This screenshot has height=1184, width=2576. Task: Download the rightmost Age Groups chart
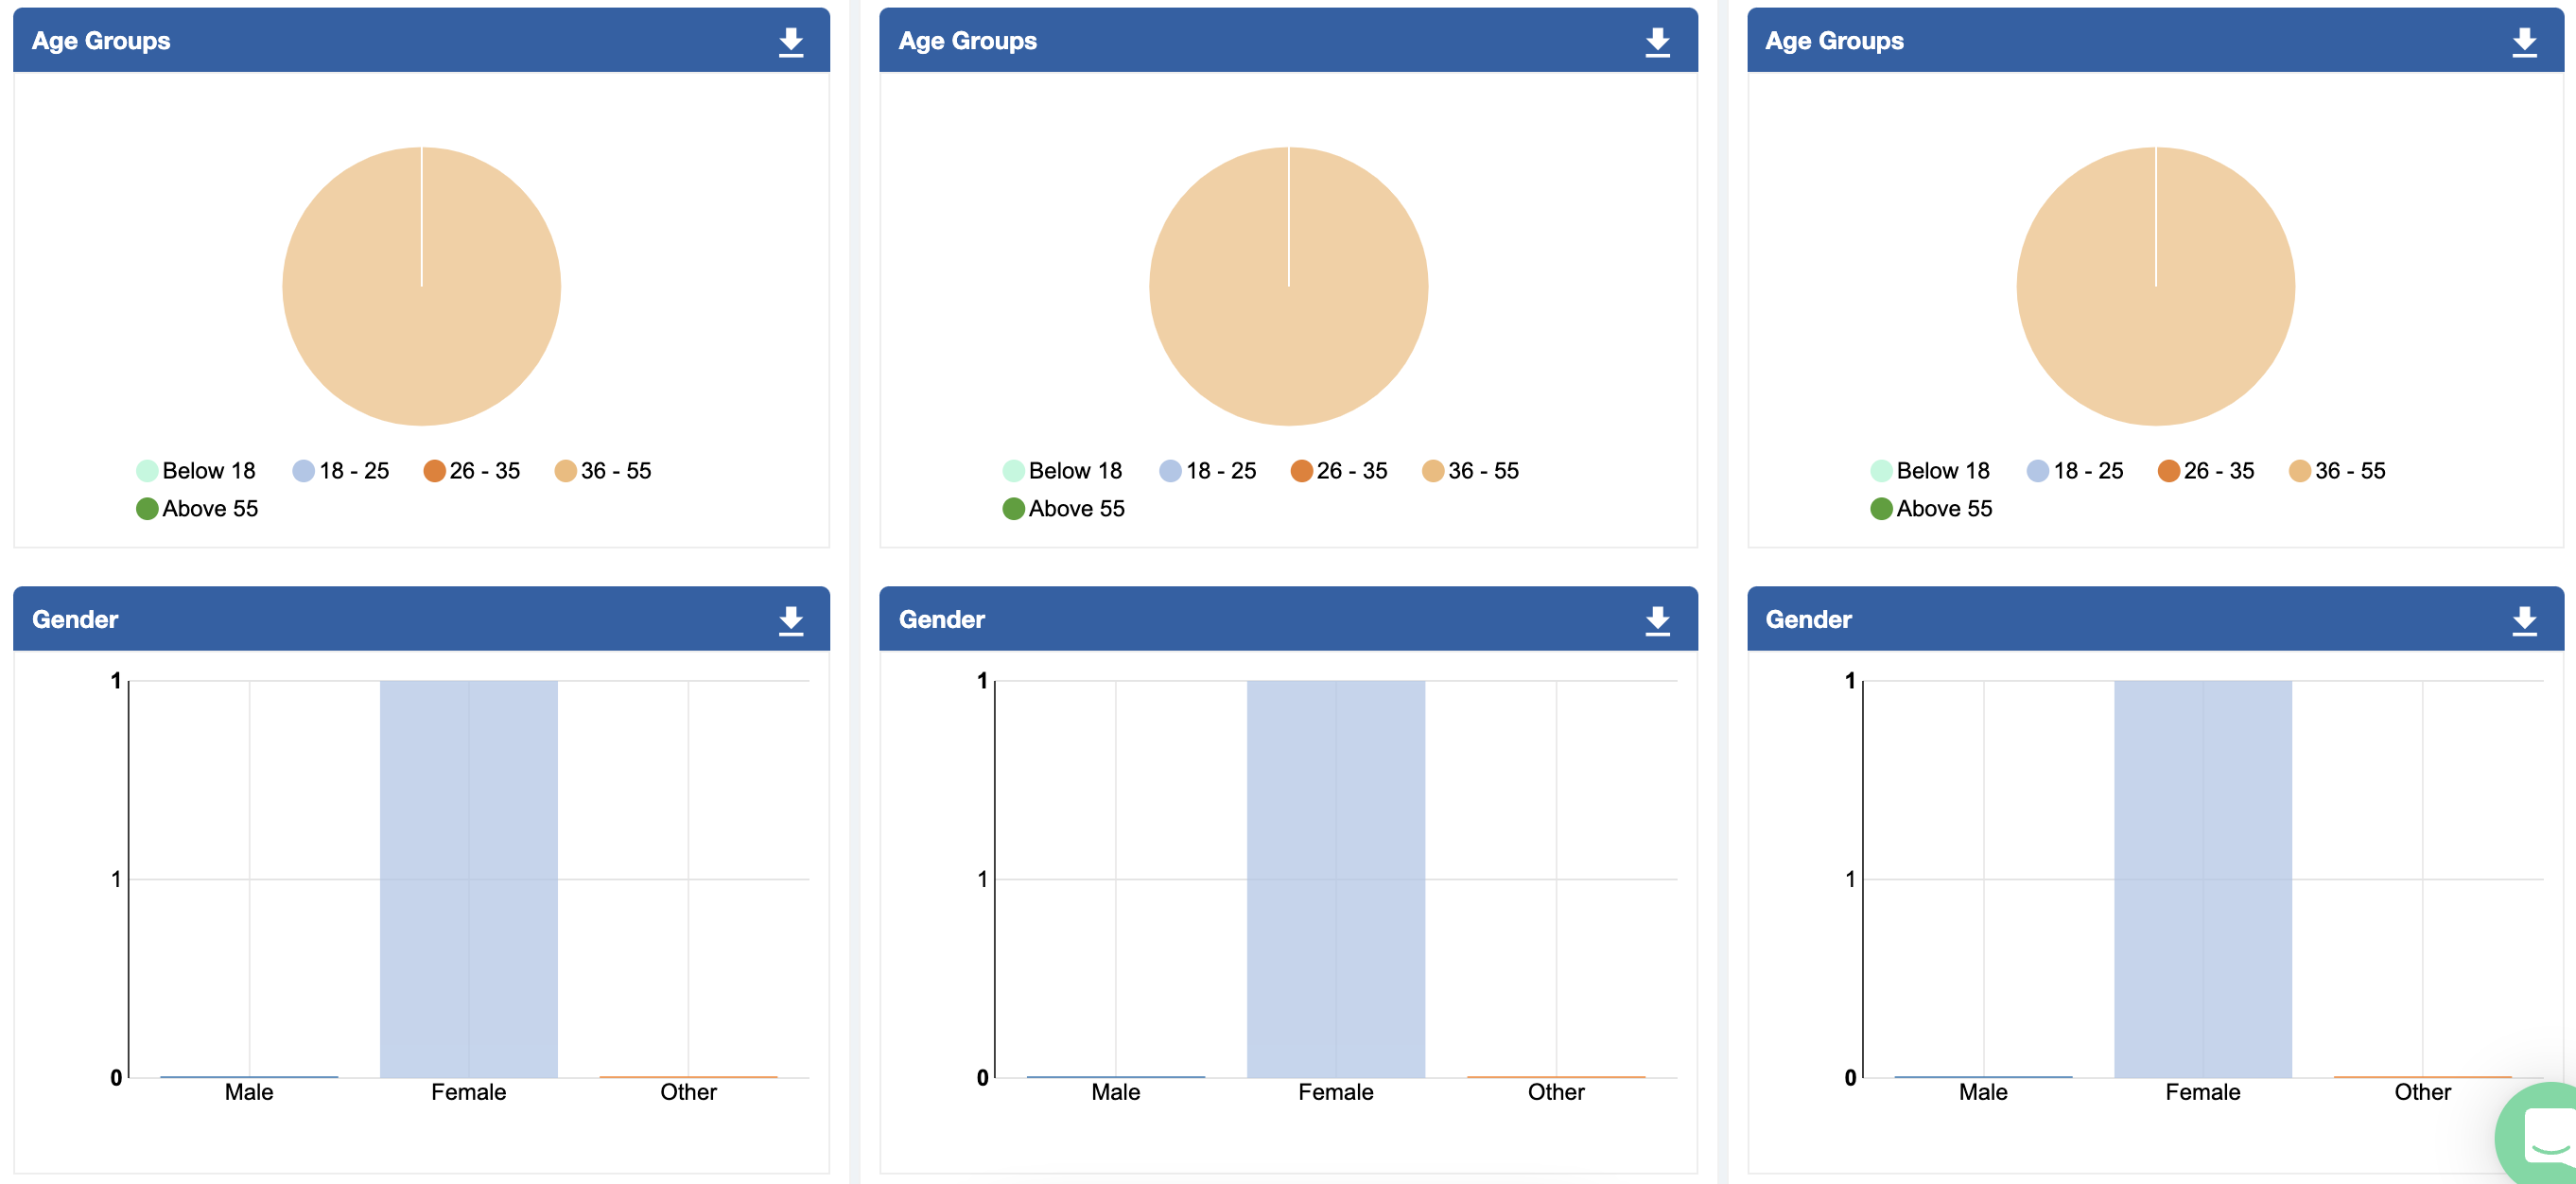tap(2525, 42)
